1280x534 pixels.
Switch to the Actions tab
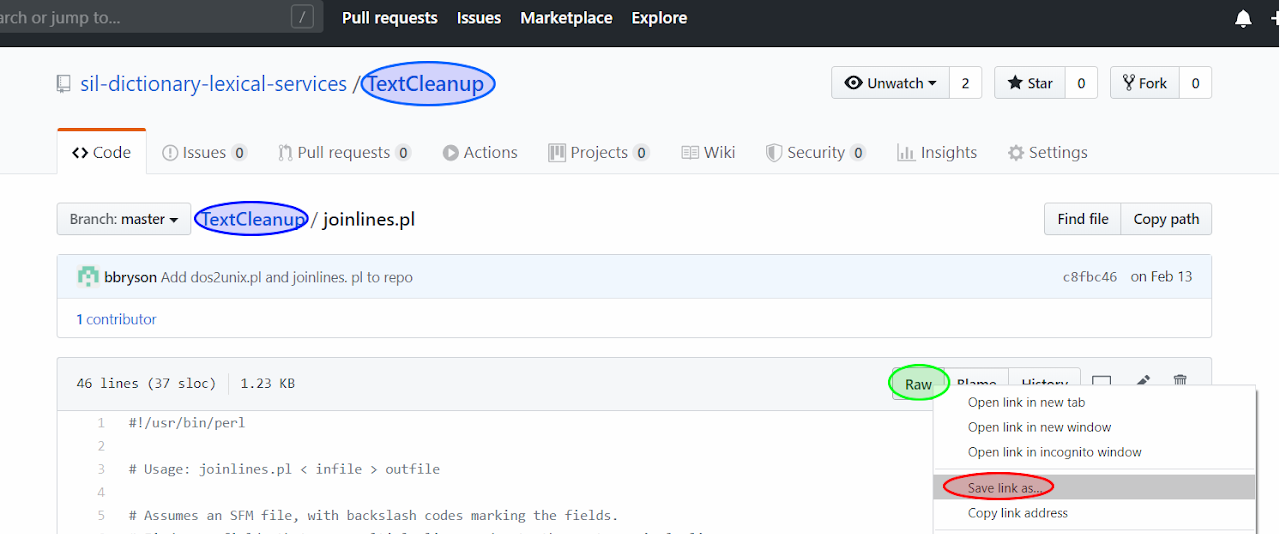[480, 152]
